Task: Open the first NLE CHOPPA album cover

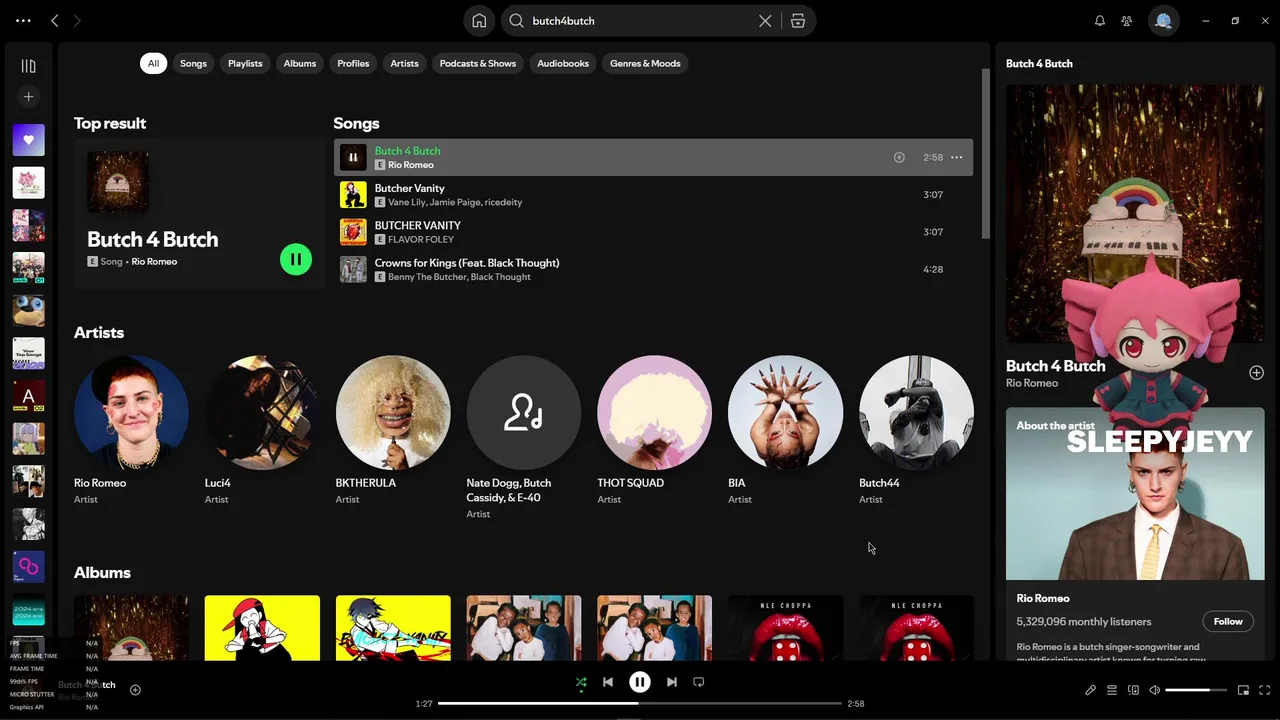Action: coord(785,628)
